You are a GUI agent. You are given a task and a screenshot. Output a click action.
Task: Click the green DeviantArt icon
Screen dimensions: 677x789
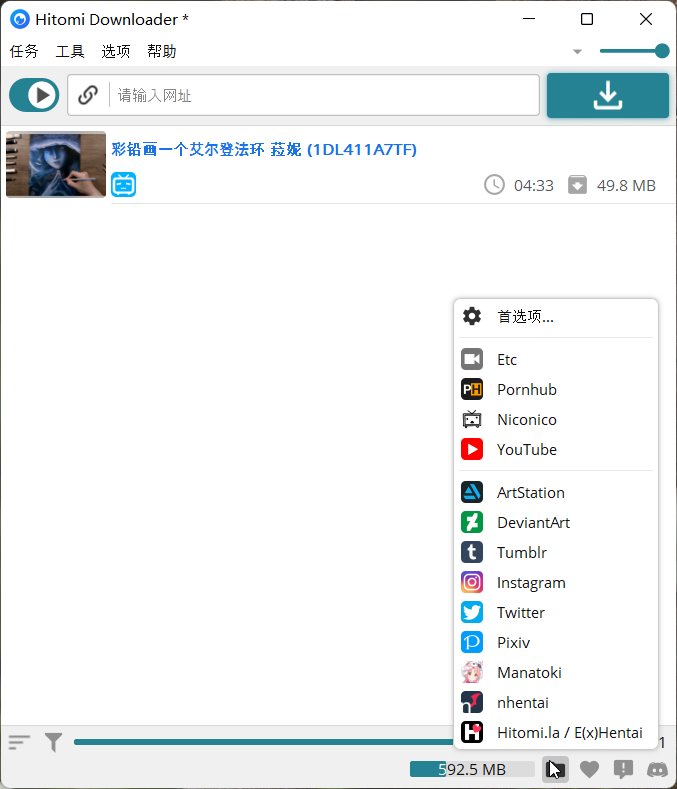[x=472, y=522]
